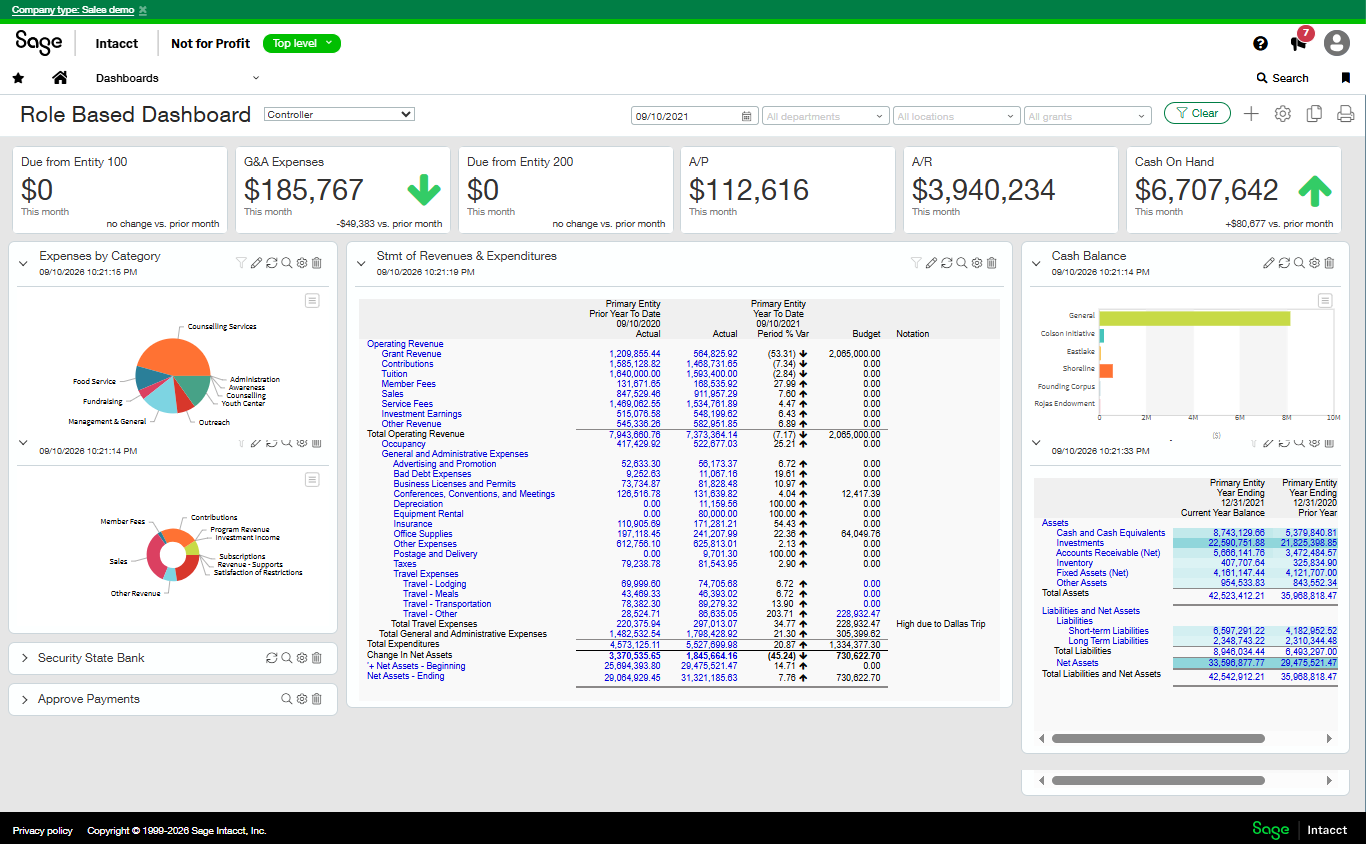Image resolution: width=1367 pixels, height=844 pixels.
Task: Open settings gear of Expenses by Category
Action: tap(301, 263)
